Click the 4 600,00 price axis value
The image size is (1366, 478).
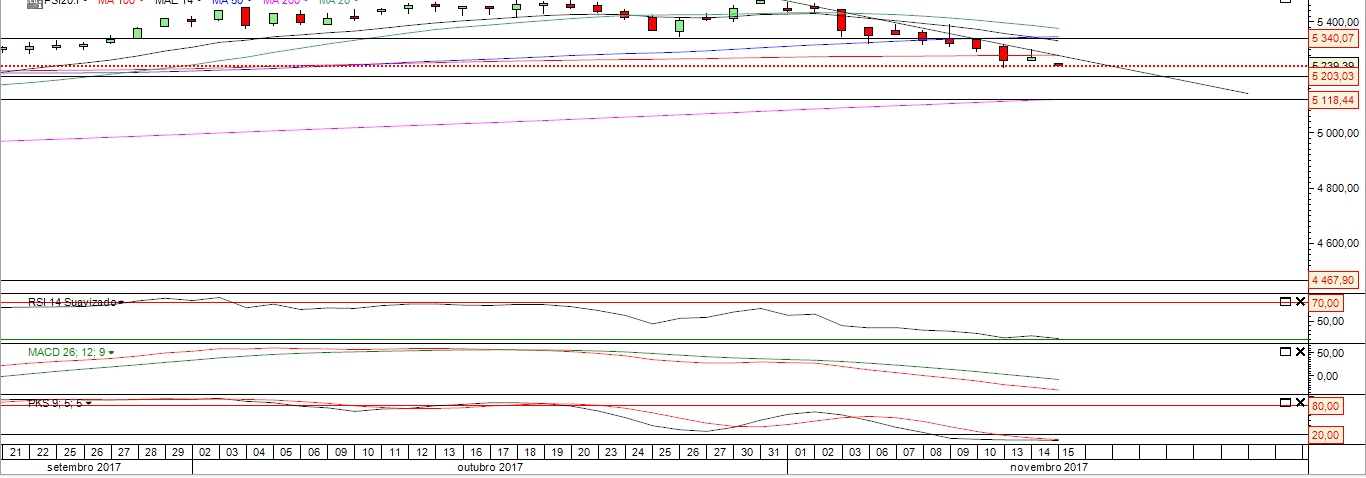pyautogui.click(x=1338, y=243)
